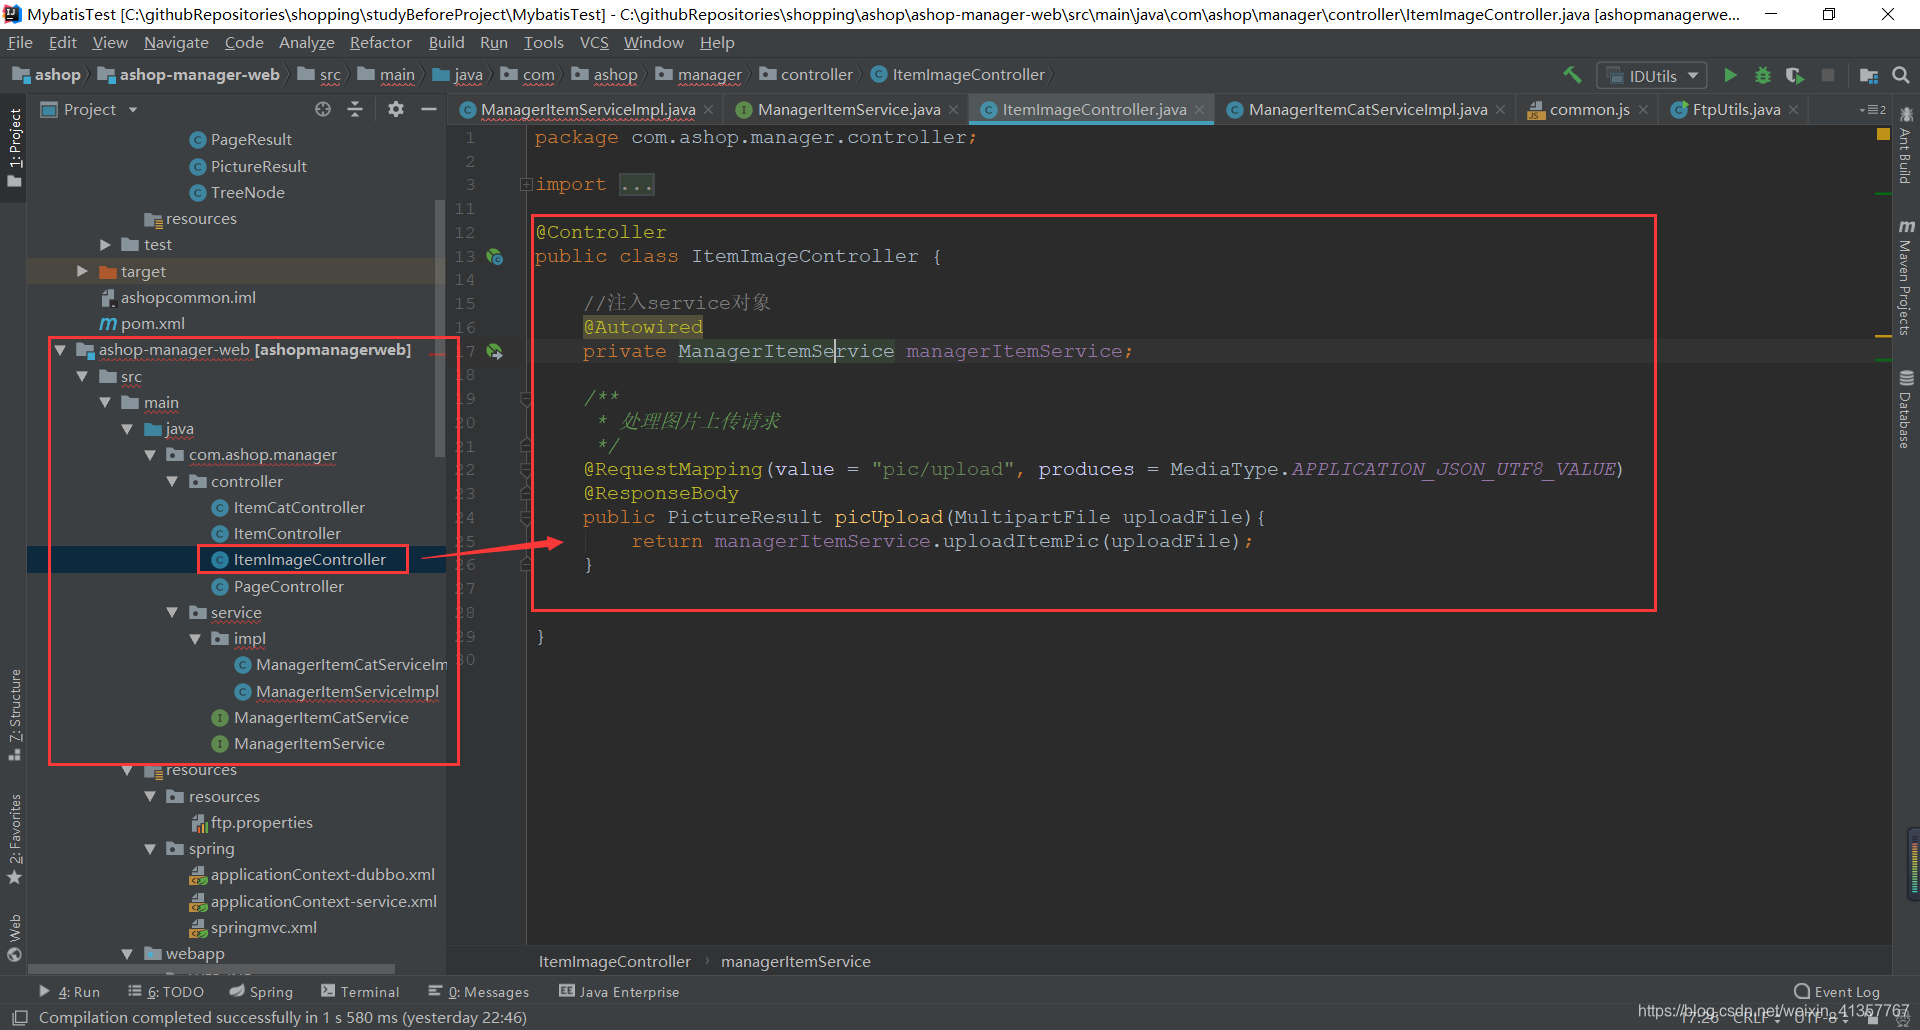1920x1030 pixels.
Task: Open the Favorites tool window
Action: [x=14, y=840]
